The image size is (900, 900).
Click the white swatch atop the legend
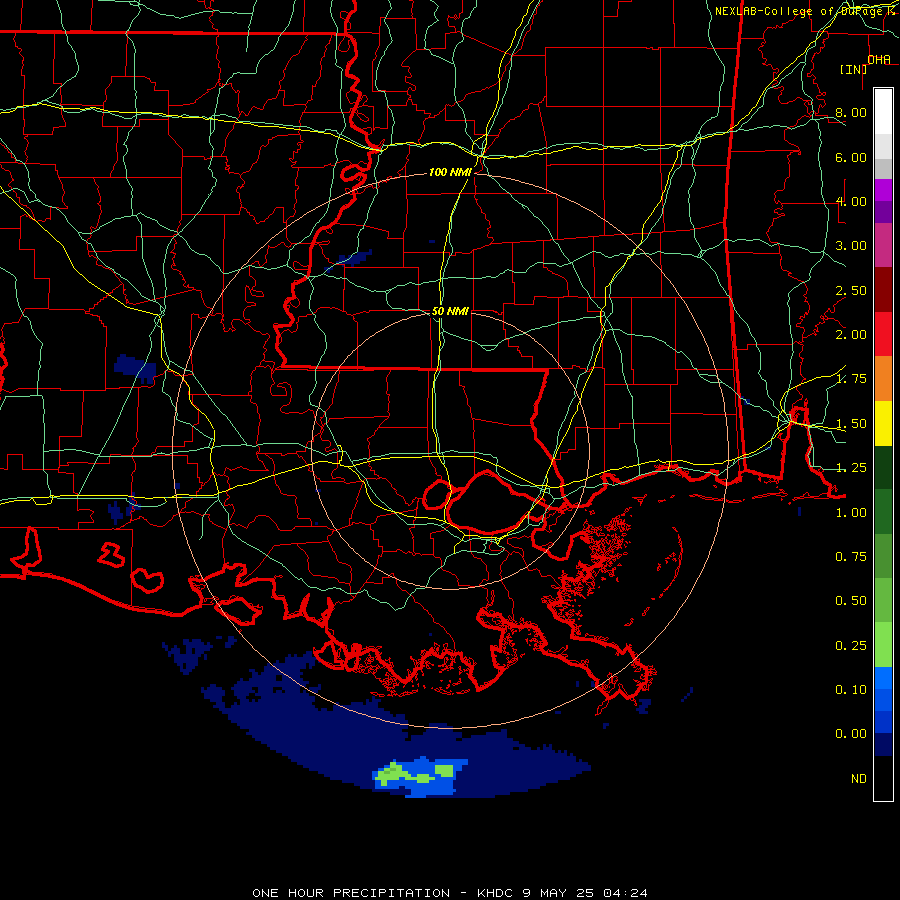point(883,111)
